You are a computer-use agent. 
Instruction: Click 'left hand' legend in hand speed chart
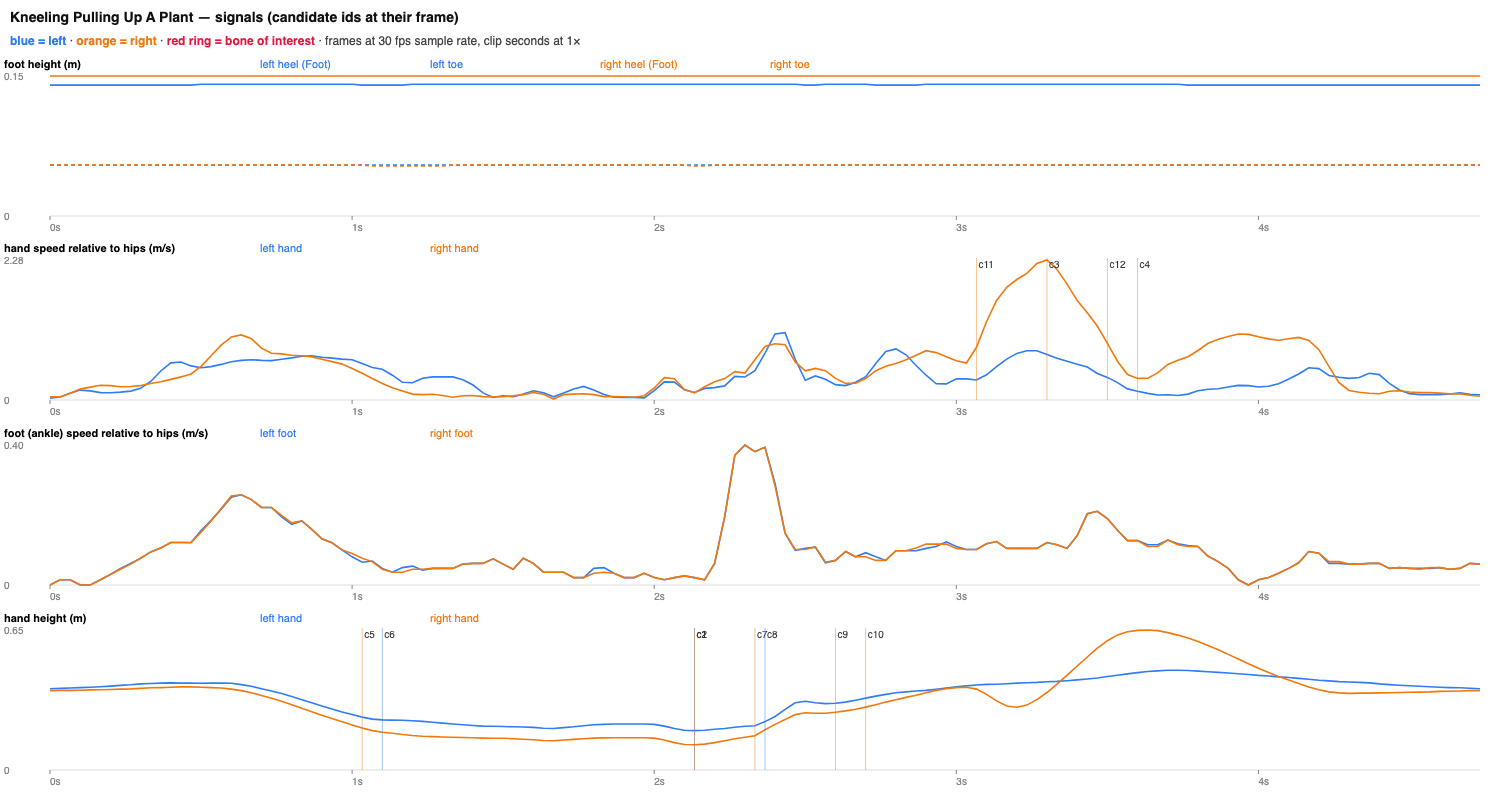coord(281,249)
